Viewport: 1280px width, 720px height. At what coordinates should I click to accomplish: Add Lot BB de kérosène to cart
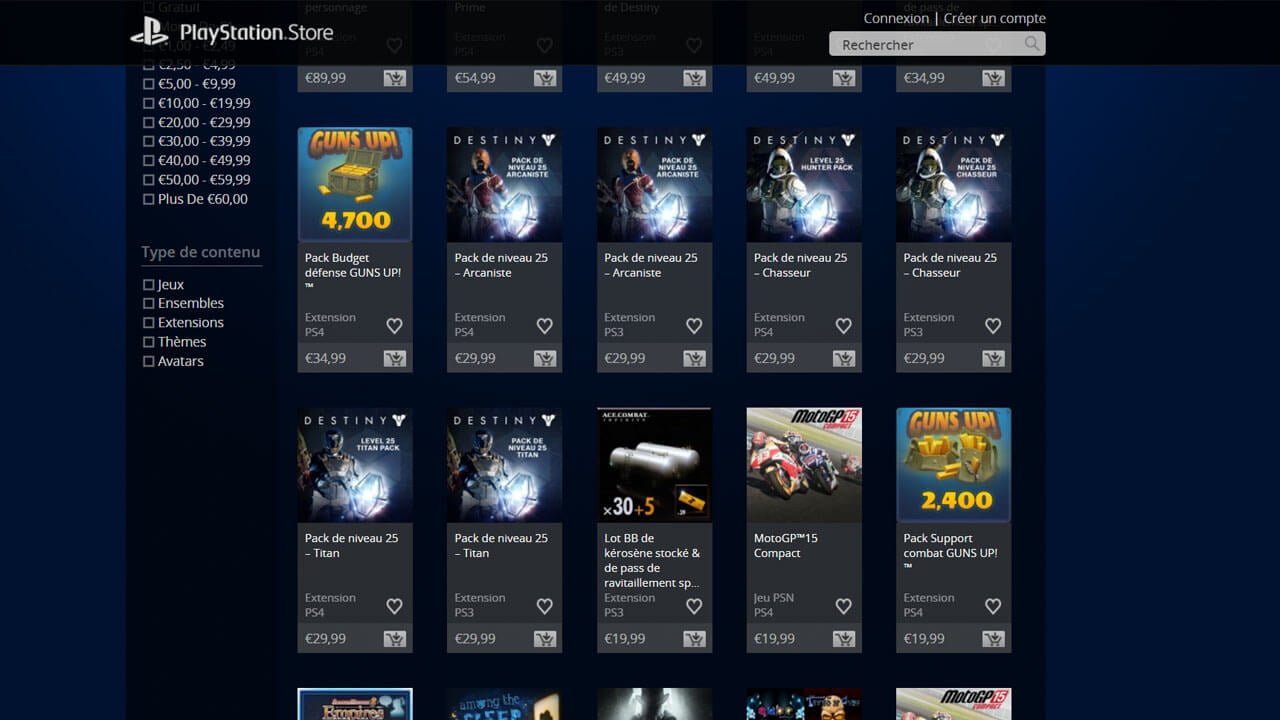[x=694, y=638]
